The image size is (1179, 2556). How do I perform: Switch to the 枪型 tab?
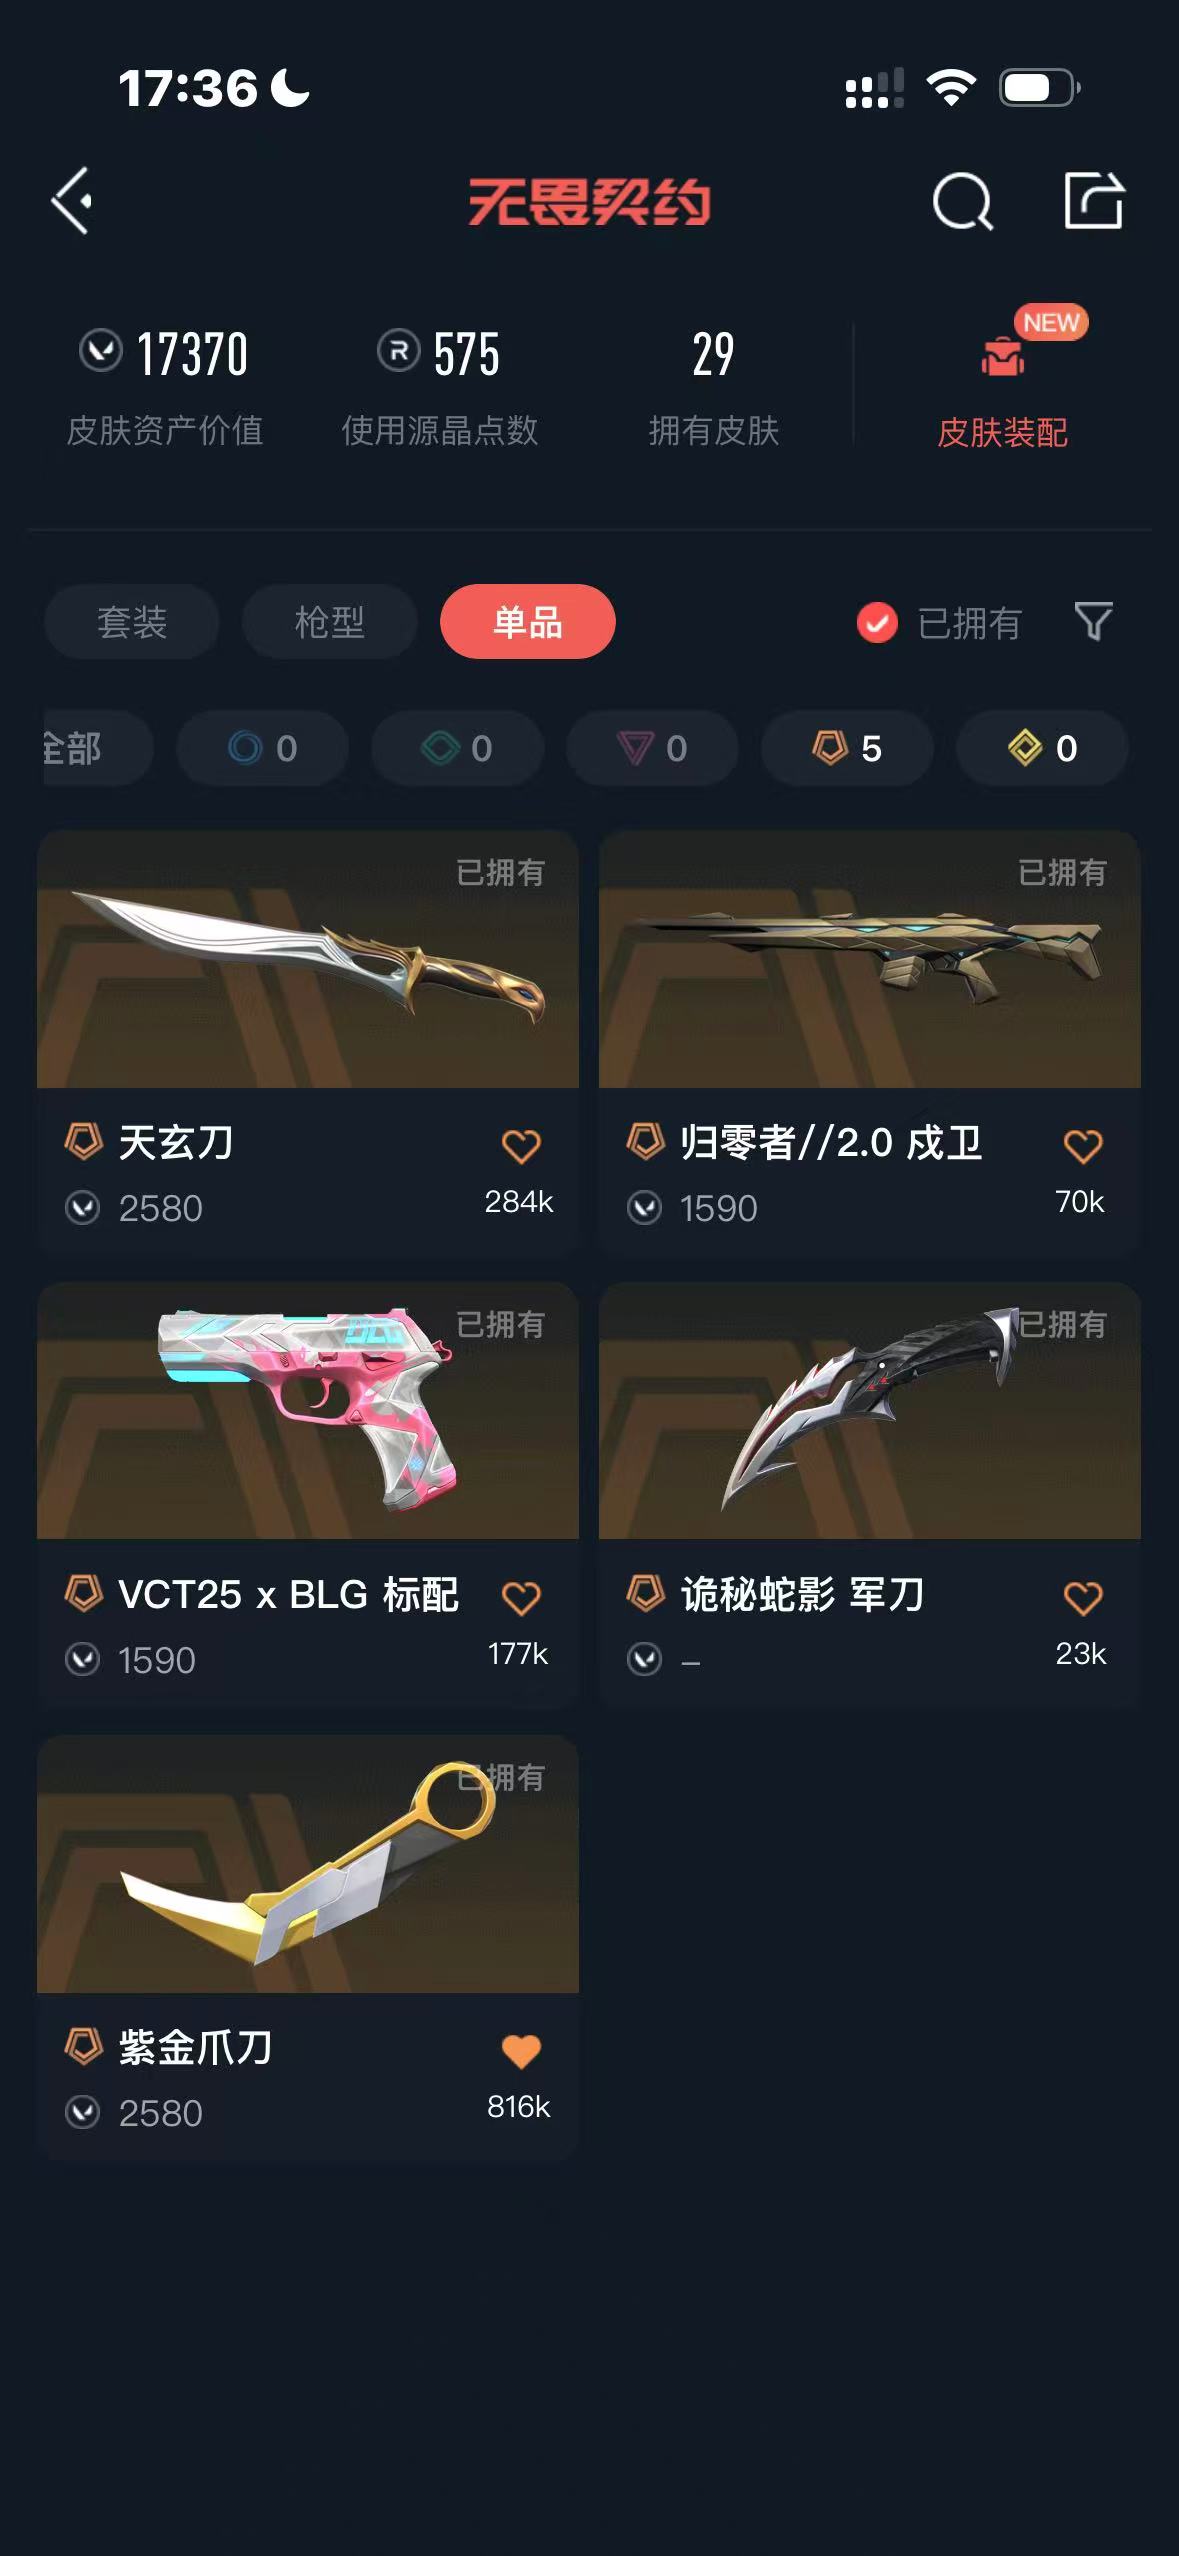coord(329,622)
